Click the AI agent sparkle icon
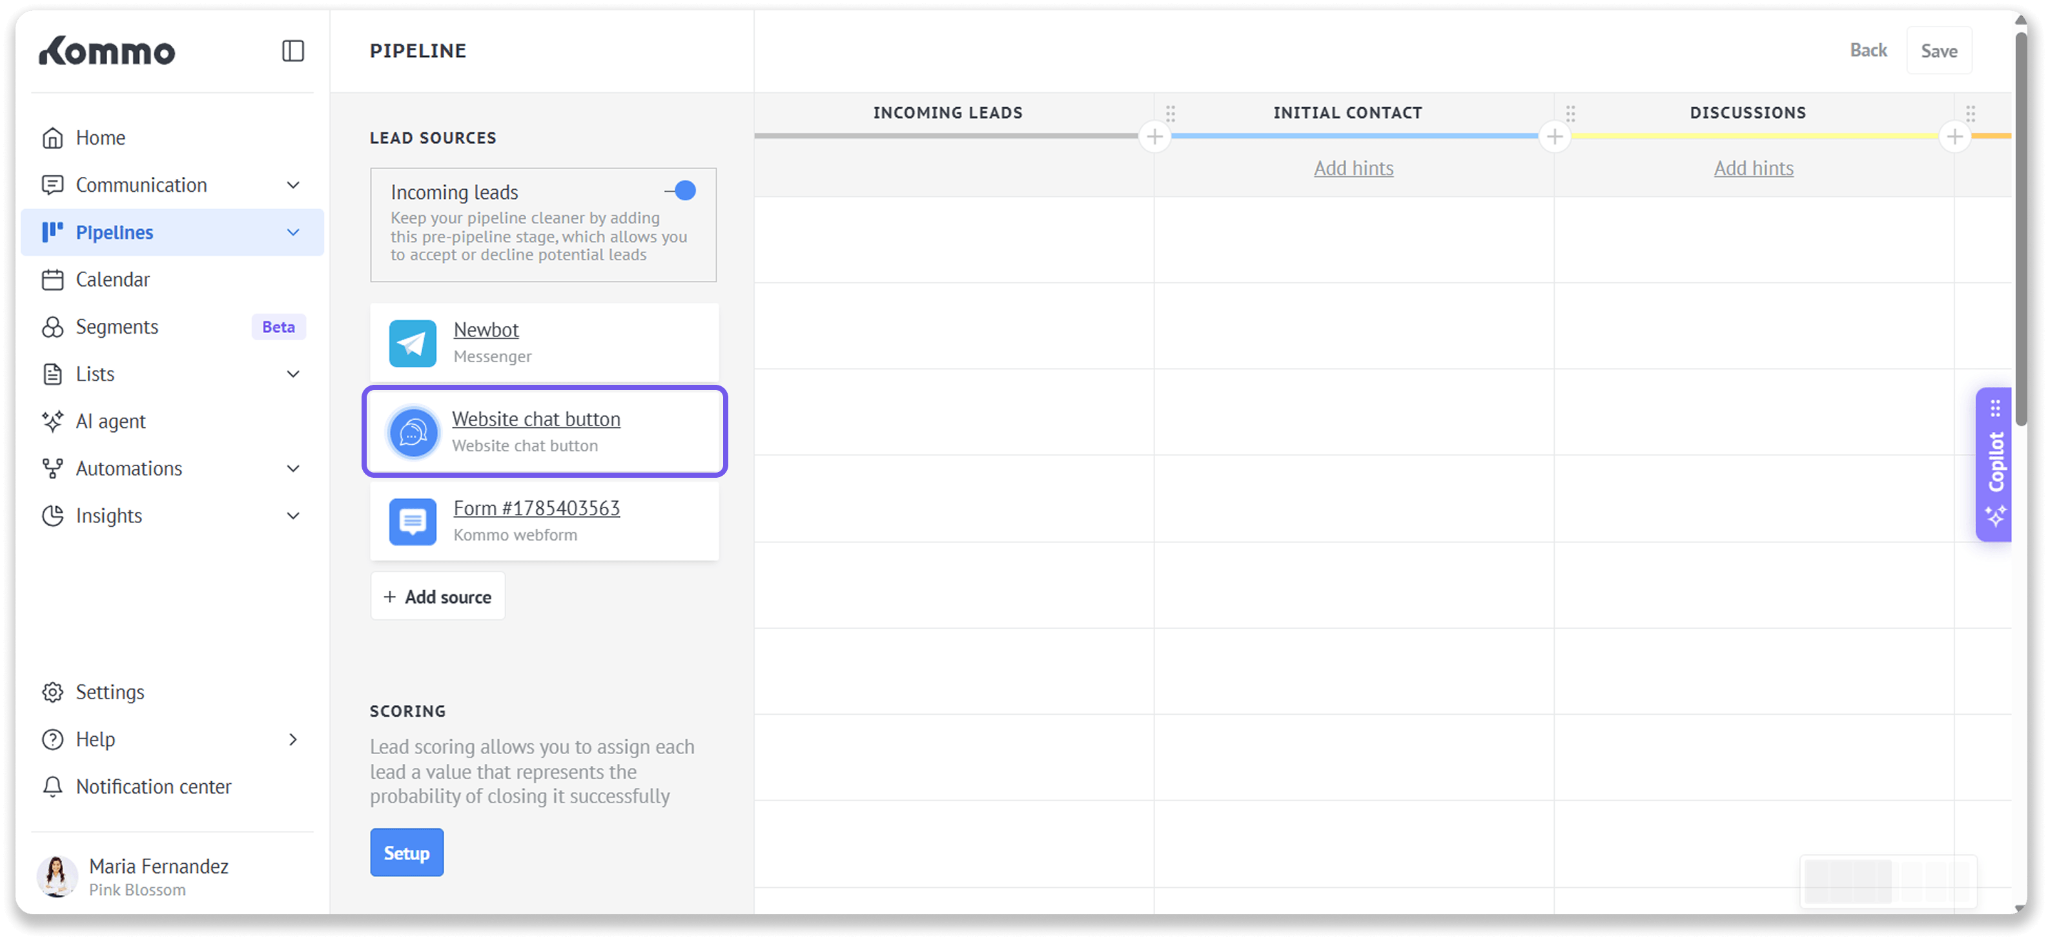Image resolution: width=2048 pixels, height=940 pixels. (53, 421)
